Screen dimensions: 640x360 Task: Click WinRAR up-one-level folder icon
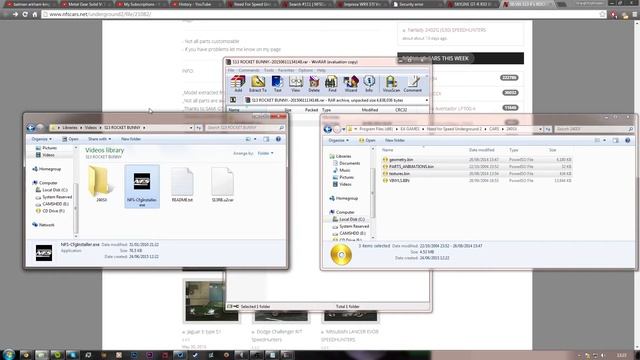233,100
